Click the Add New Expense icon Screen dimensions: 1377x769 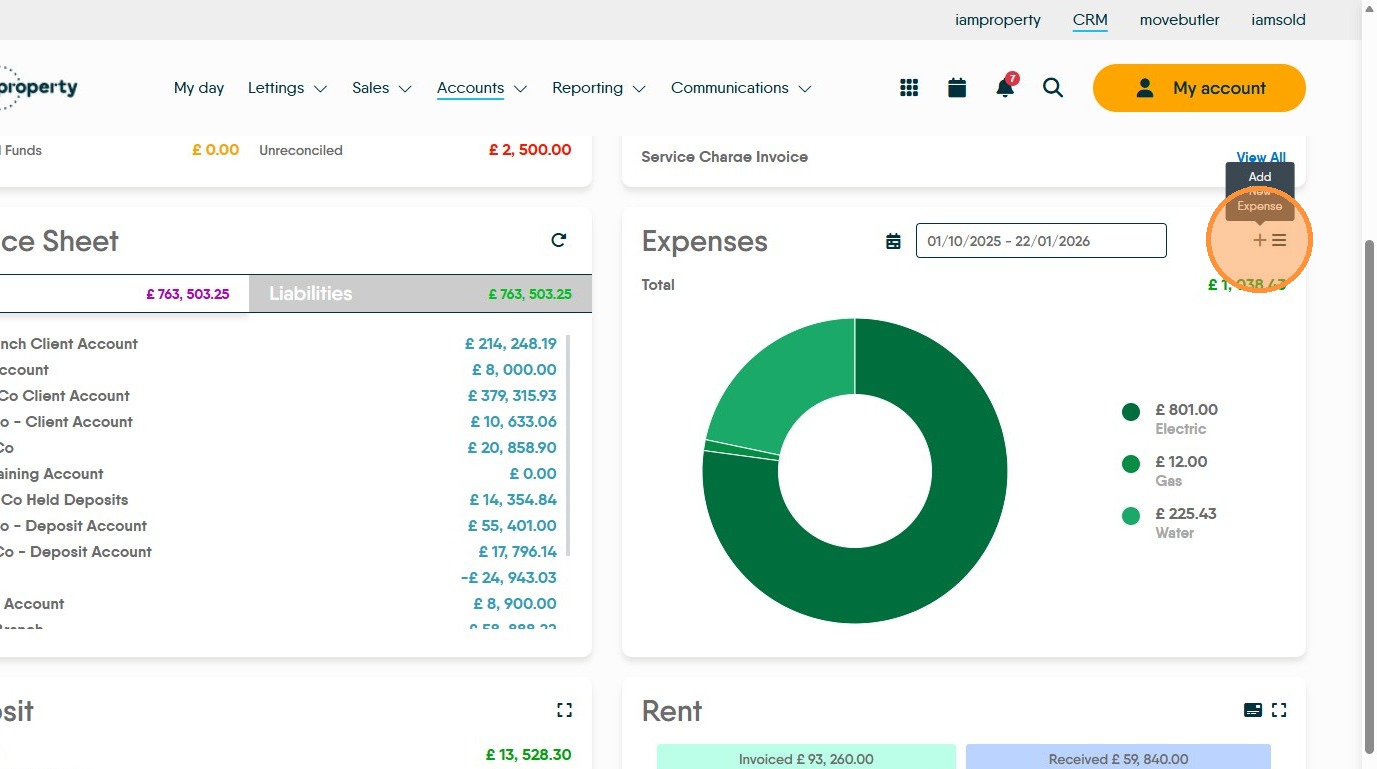click(1260, 240)
